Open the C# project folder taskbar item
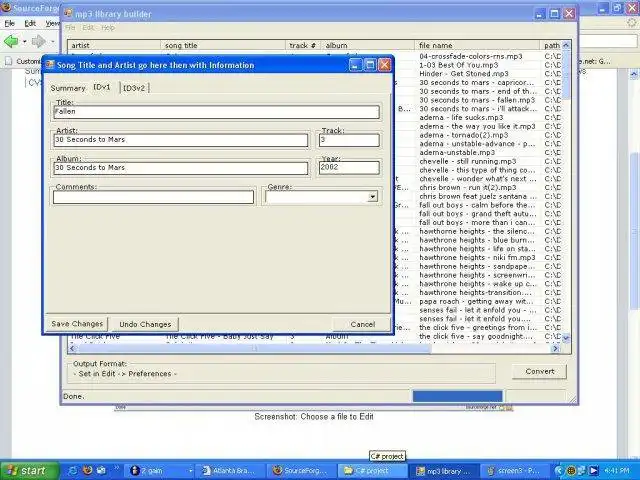640x480 pixels. pos(372,471)
